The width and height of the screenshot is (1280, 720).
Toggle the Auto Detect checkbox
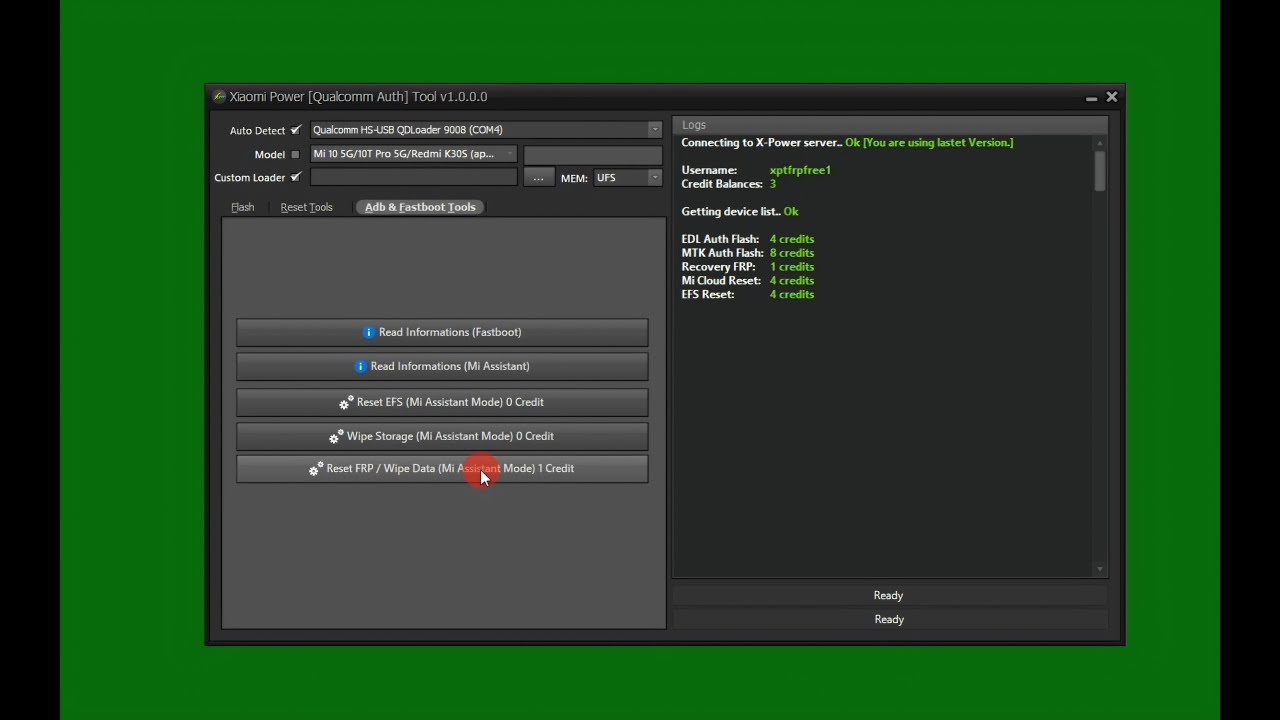point(295,130)
